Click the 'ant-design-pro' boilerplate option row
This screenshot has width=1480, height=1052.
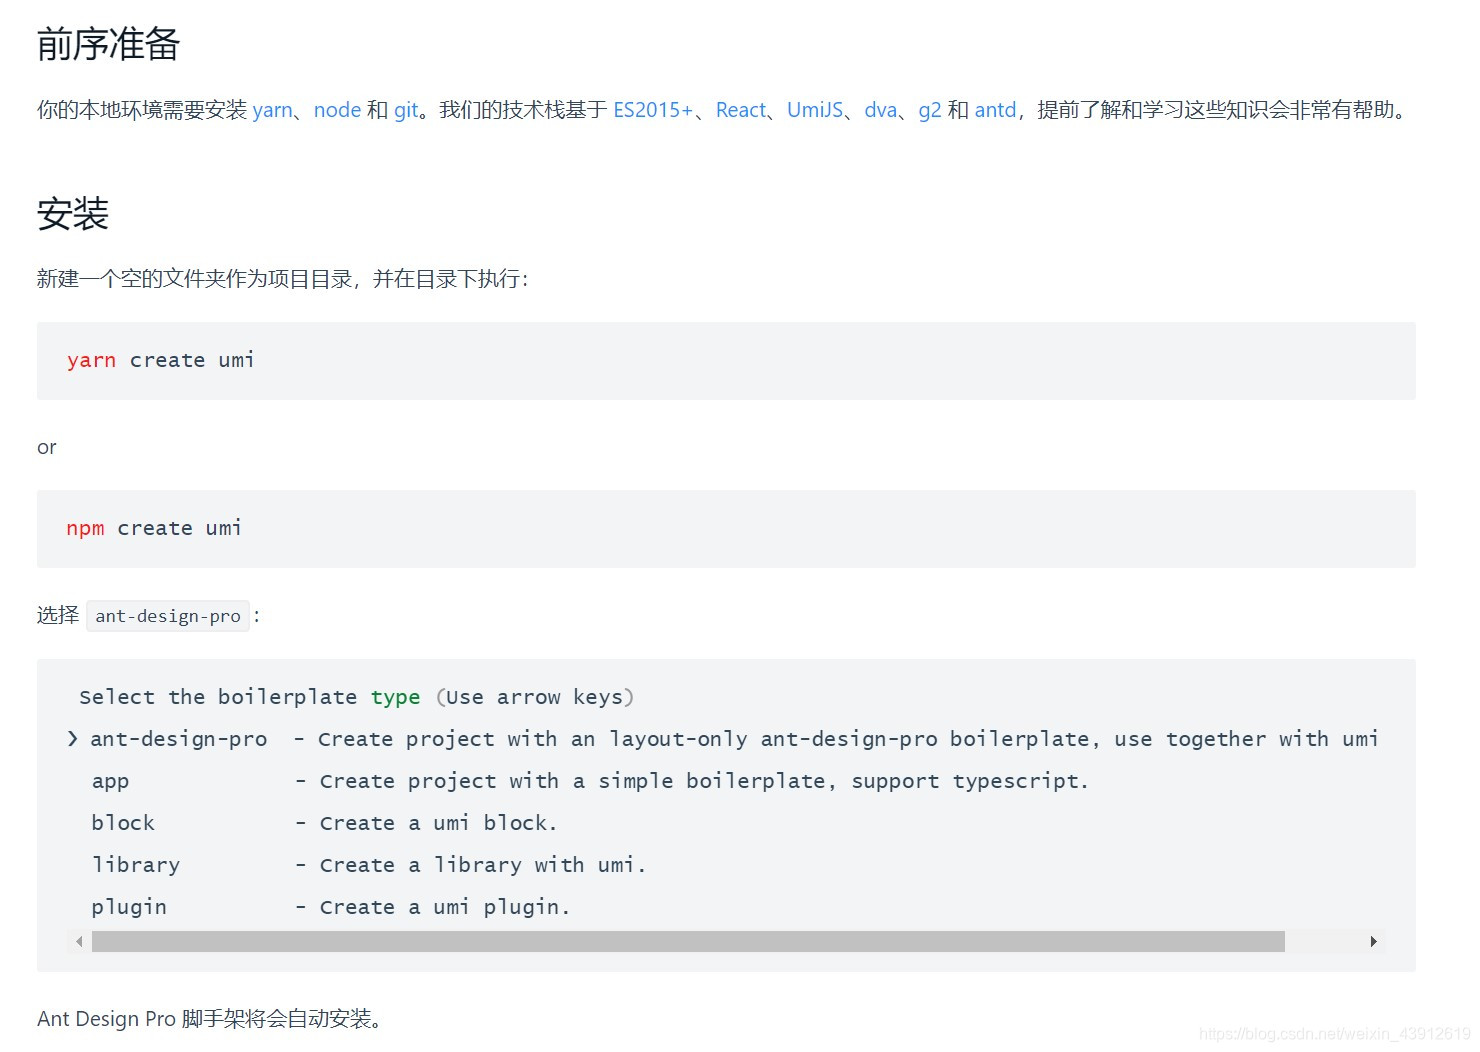click(722, 739)
